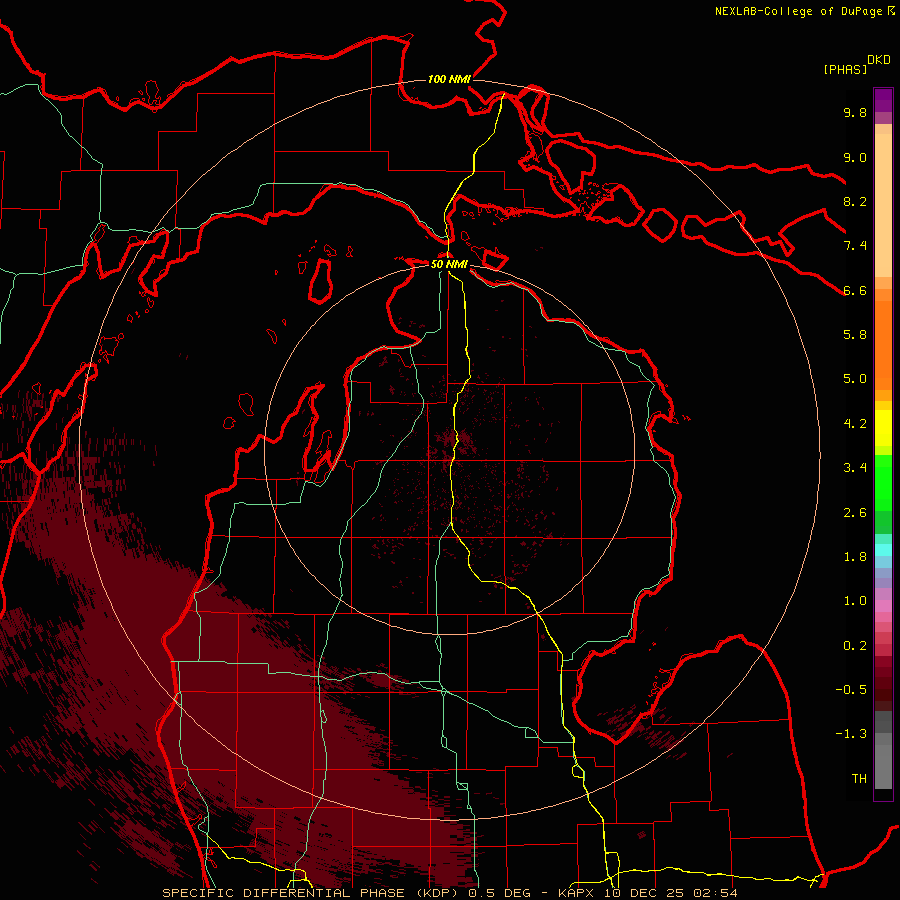Click the KAPX station identifier in the caption
Viewport: 900px width, 900px height.
576,893
